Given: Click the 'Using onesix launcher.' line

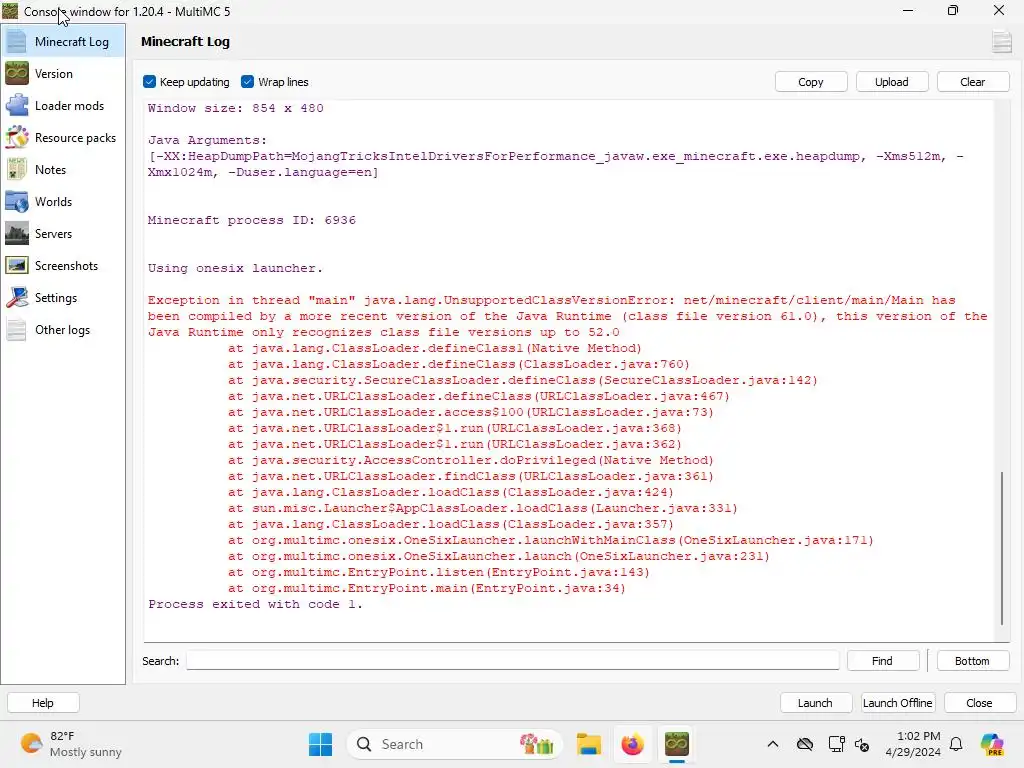Looking at the screenshot, I should coord(235,268).
